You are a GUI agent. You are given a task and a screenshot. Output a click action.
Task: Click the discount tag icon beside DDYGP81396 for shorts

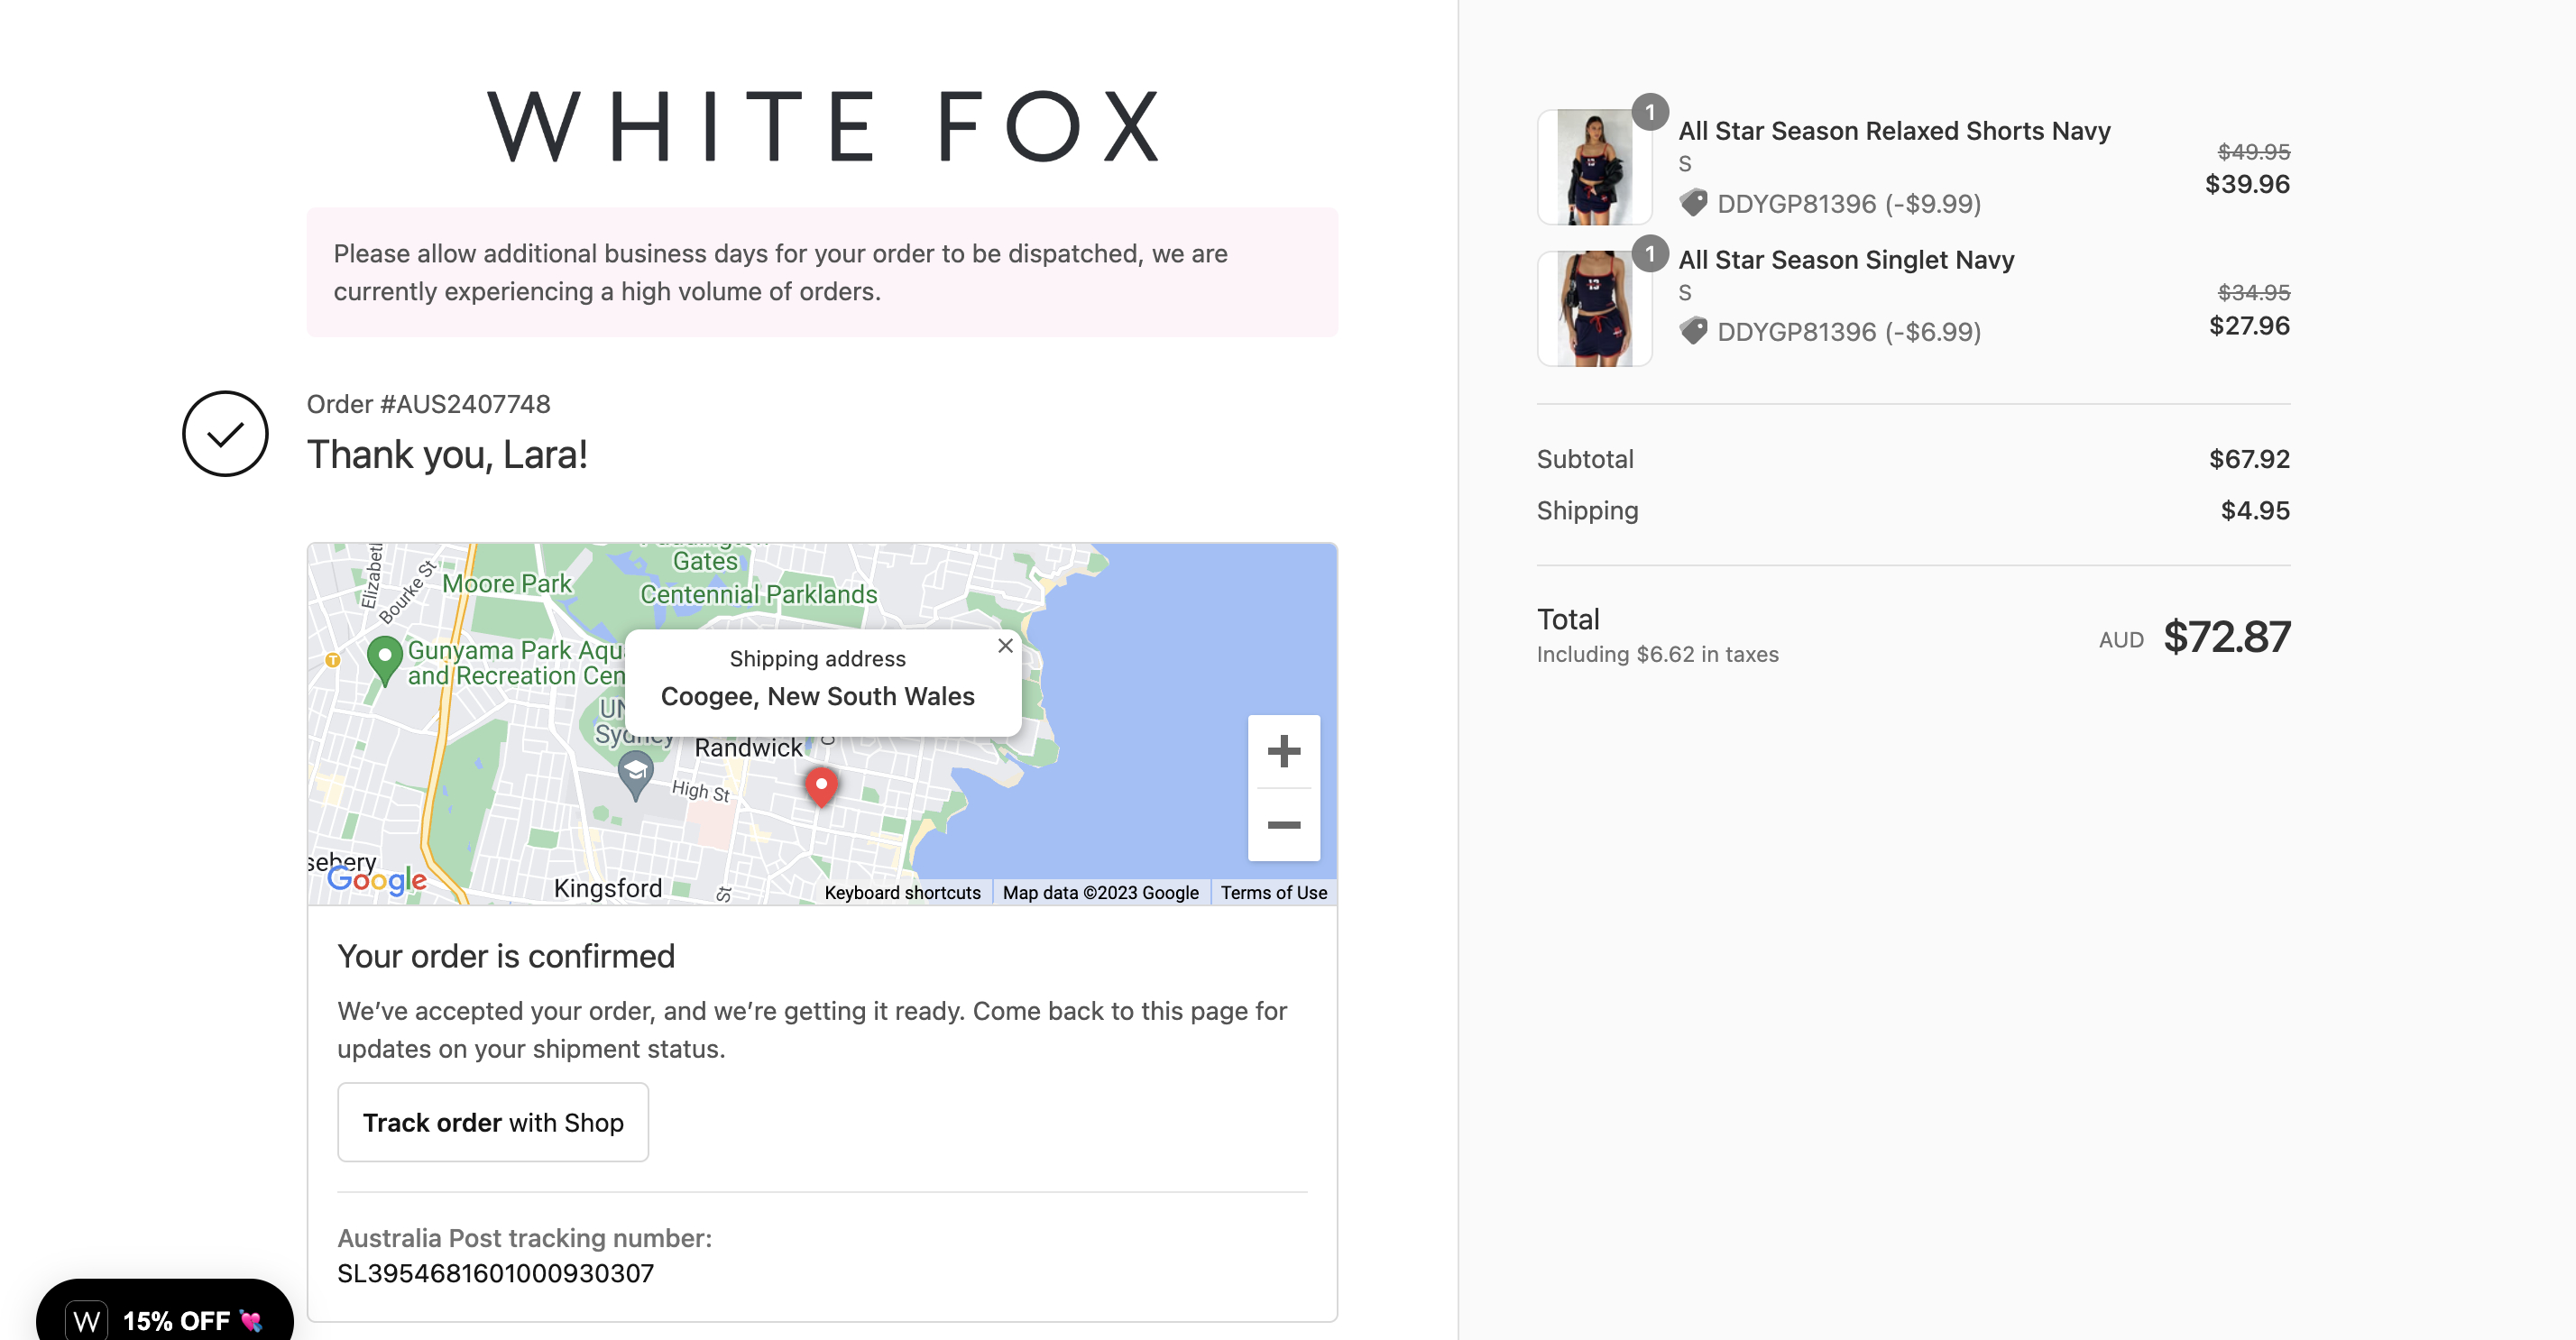point(1694,203)
